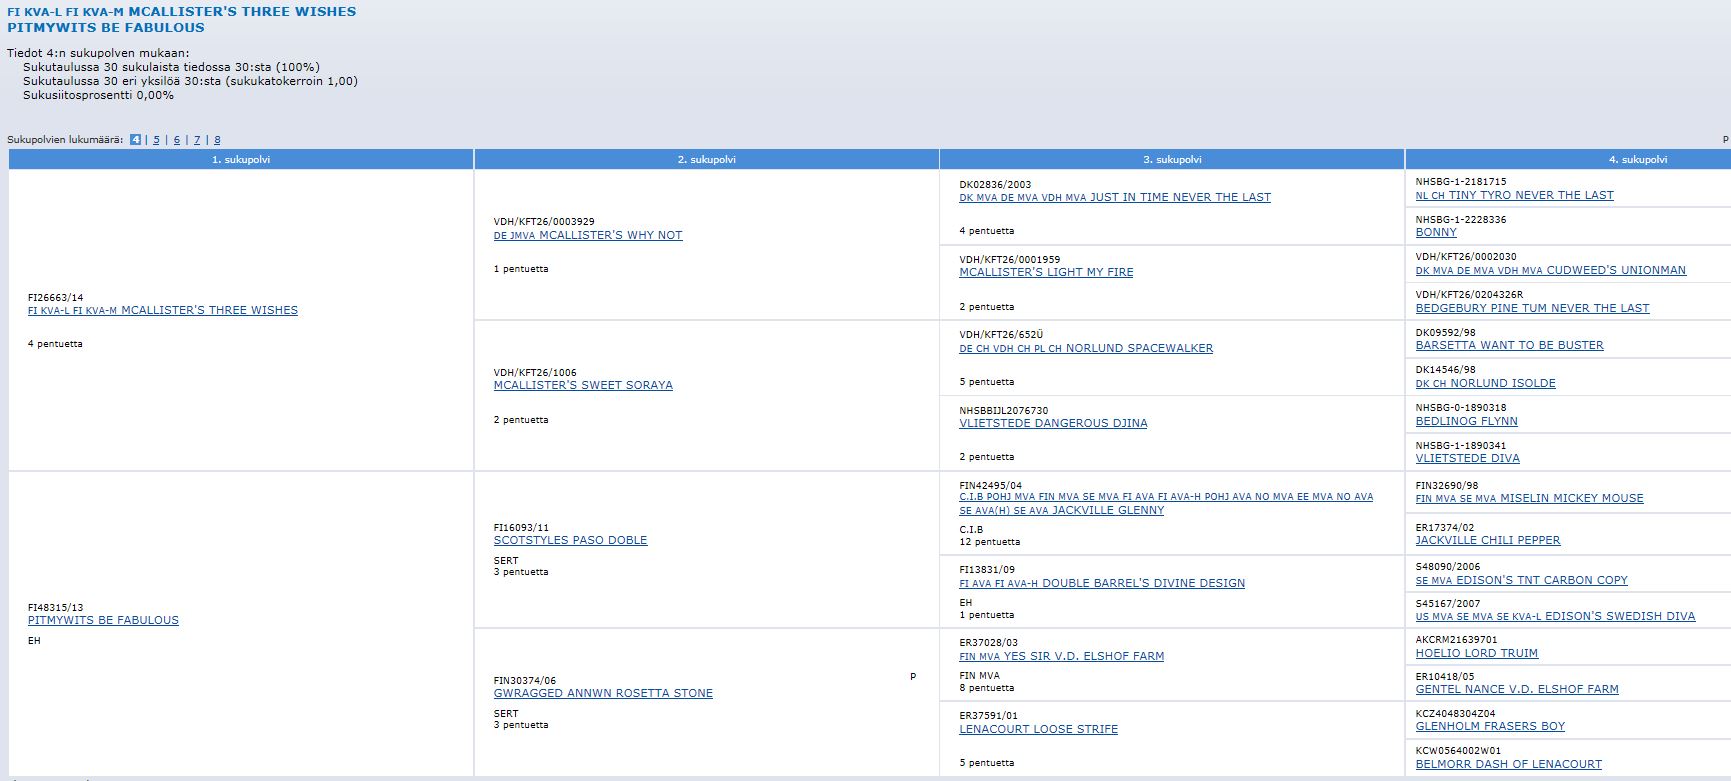Open Vlietstede Dangerous Djina link
Screen dimensions: 1731x781
coord(1053,423)
